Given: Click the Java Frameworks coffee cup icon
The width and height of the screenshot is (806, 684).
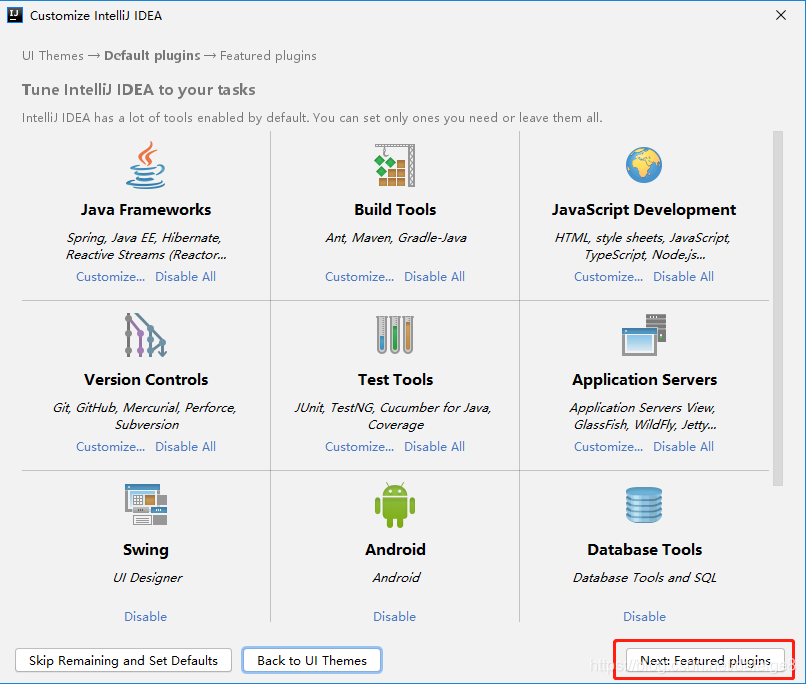Looking at the screenshot, I should pos(146,165).
